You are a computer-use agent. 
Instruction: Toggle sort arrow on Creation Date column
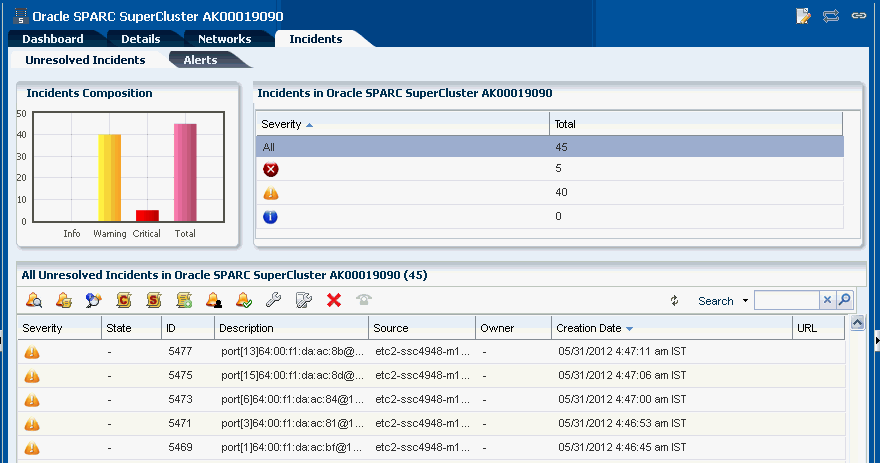tap(629, 329)
